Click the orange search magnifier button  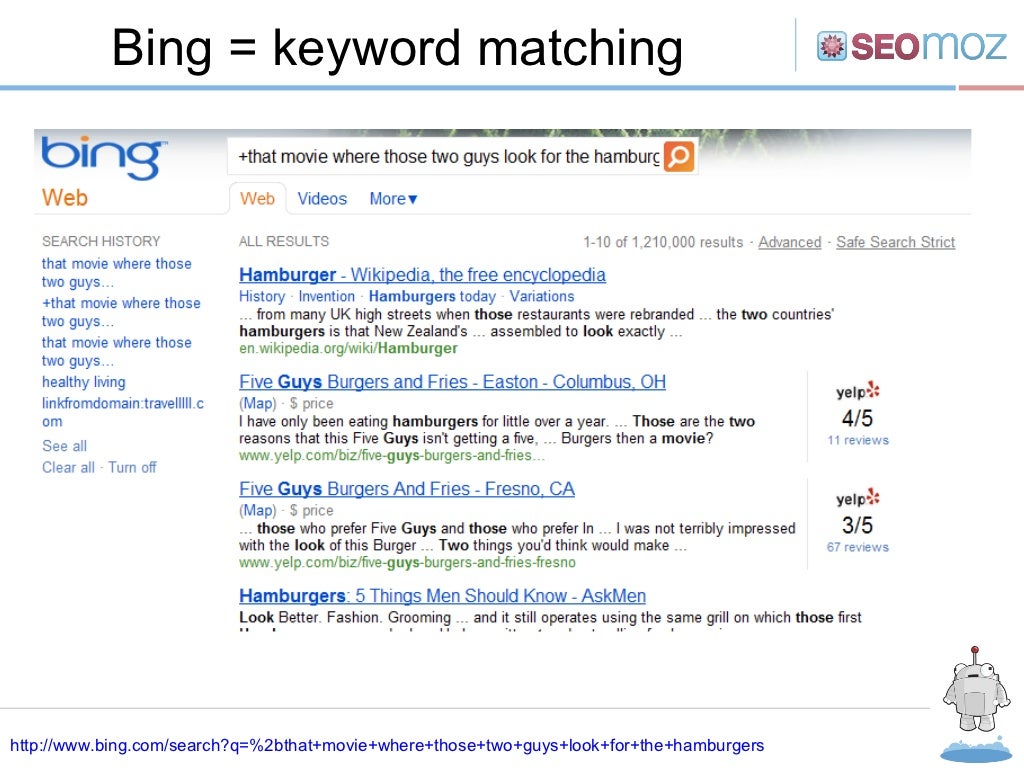tap(679, 156)
